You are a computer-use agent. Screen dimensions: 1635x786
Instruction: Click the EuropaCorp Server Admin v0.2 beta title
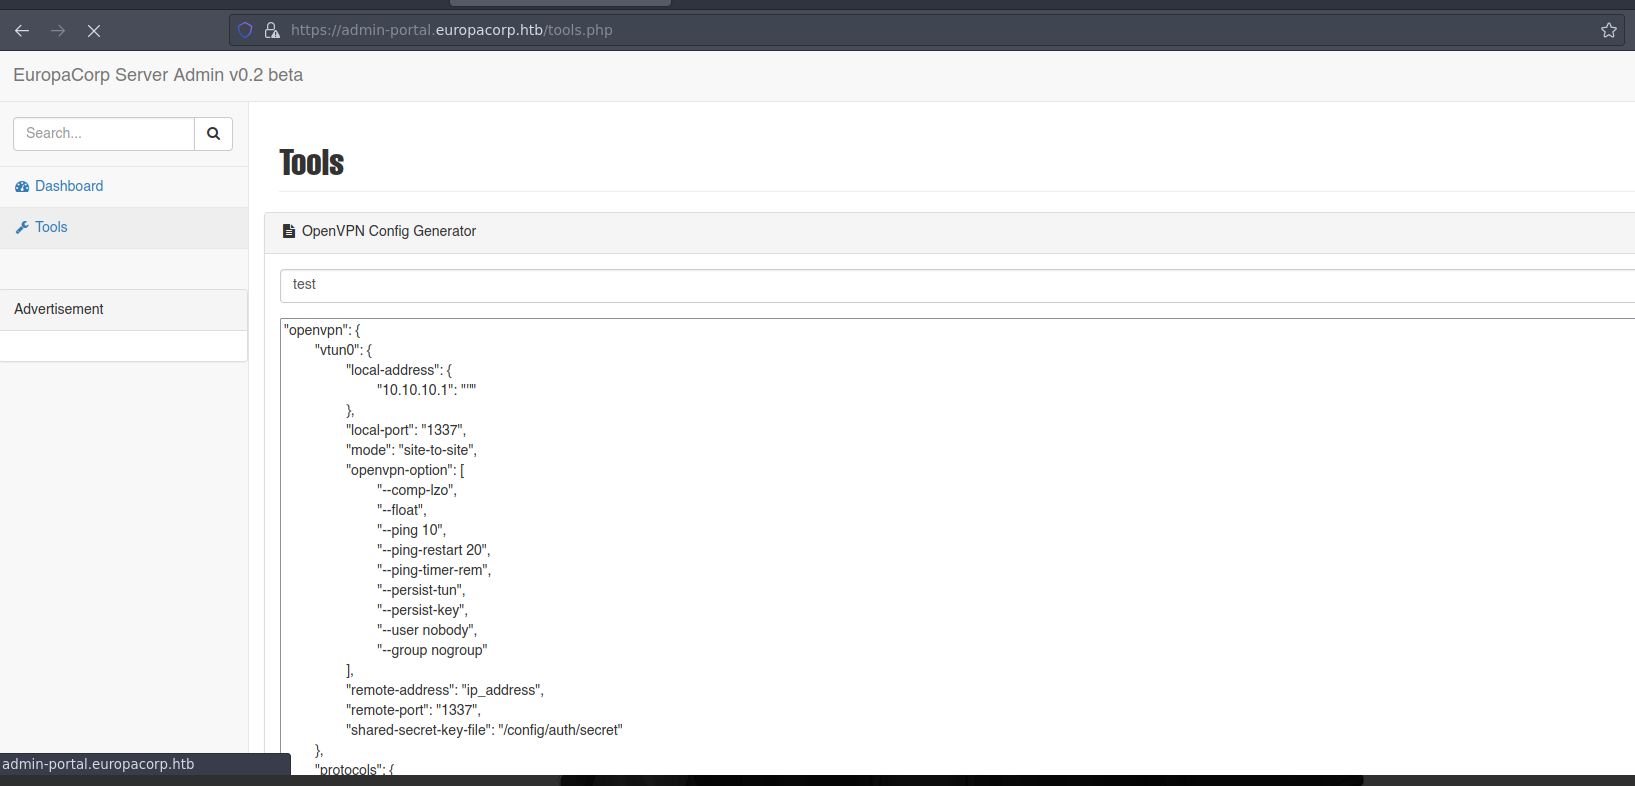point(158,75)
